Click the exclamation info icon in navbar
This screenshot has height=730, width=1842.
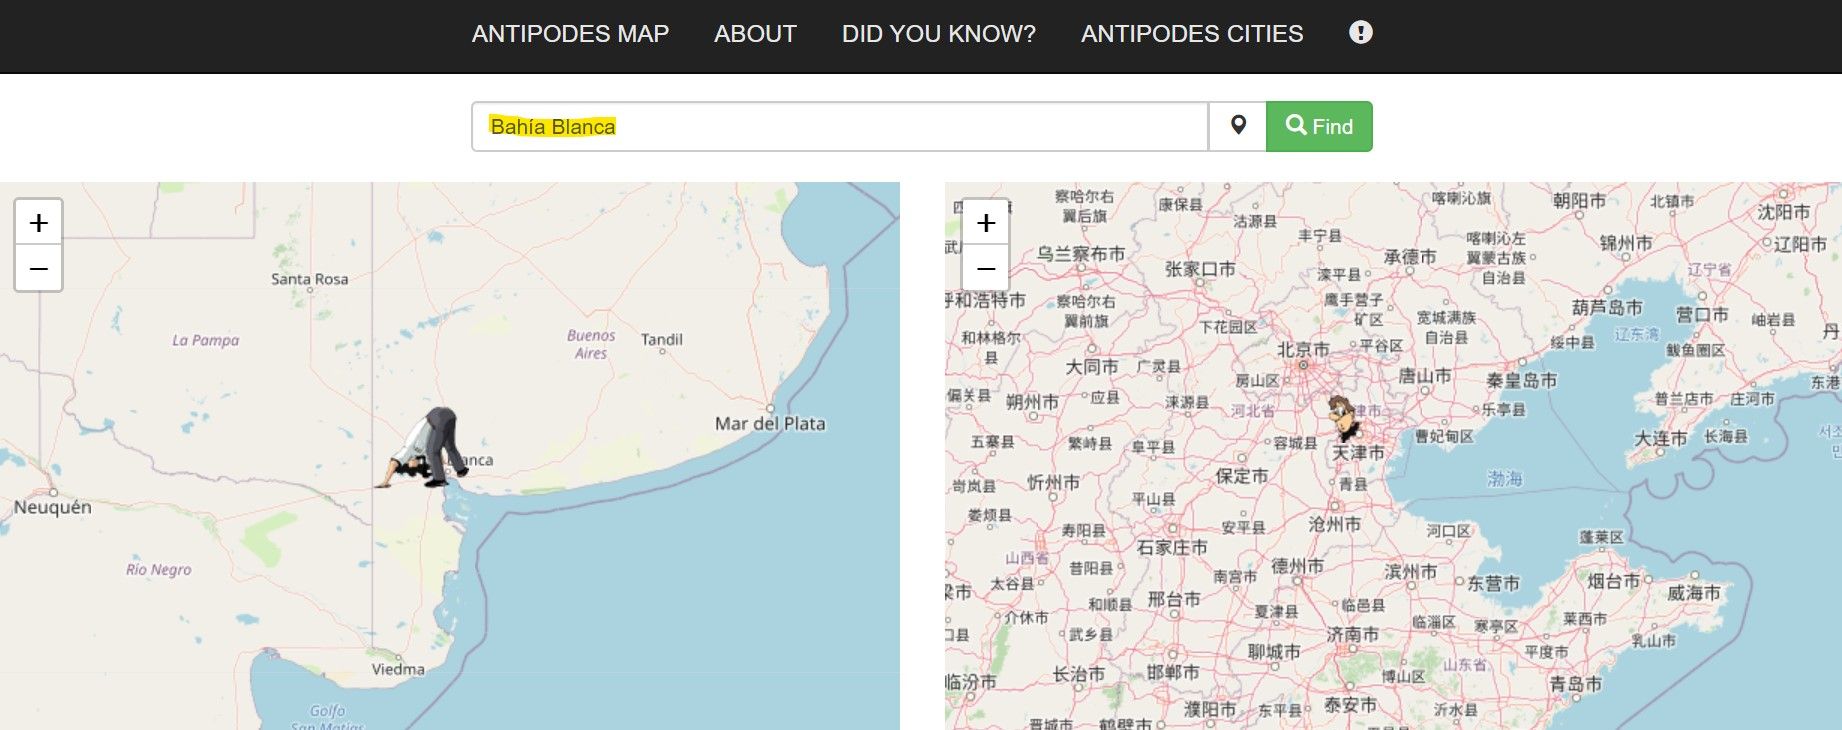pyautogui.click(x=1360, y=33)
